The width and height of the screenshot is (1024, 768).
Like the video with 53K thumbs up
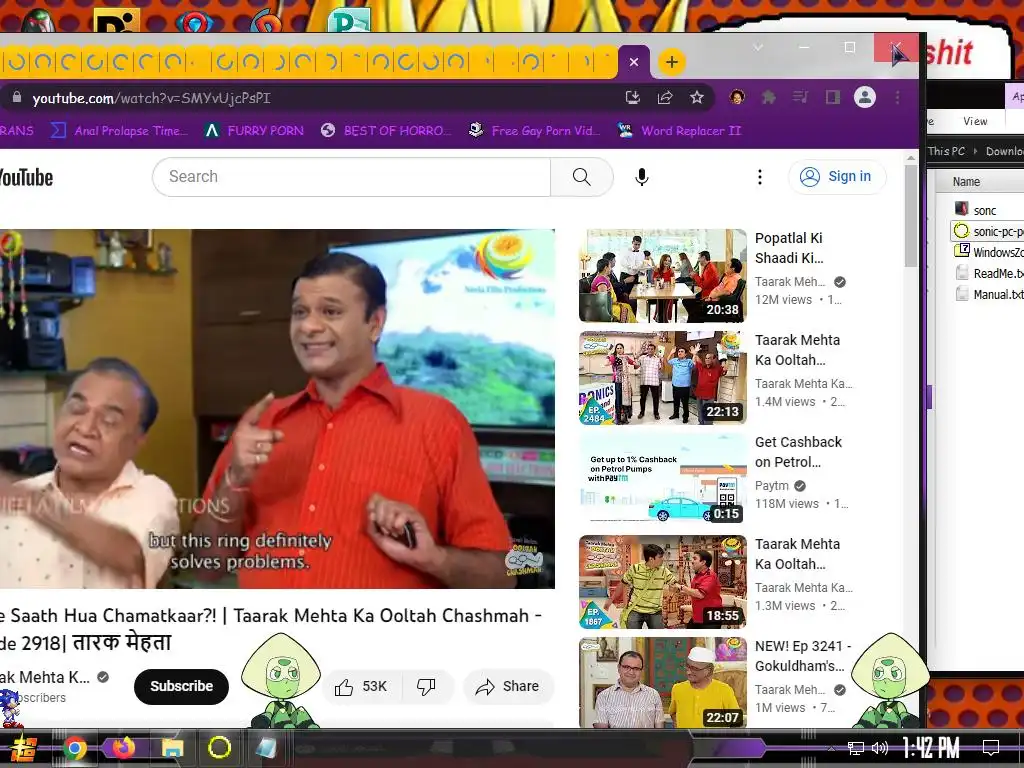361,686
